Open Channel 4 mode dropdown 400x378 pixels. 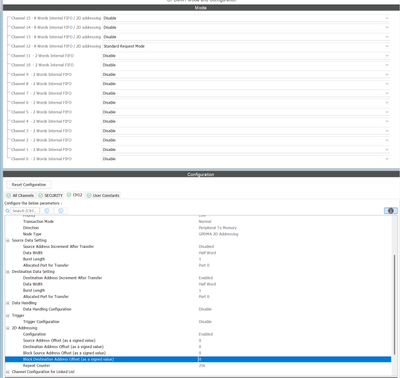tap(246, 121)
